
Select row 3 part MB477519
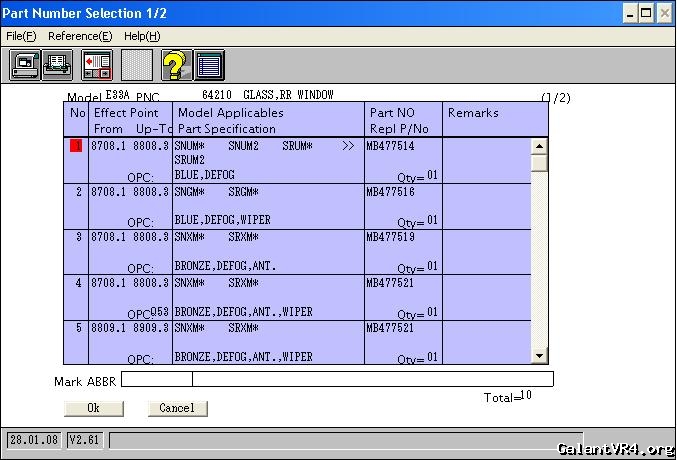pyautogui.click(x=390, y=237)
